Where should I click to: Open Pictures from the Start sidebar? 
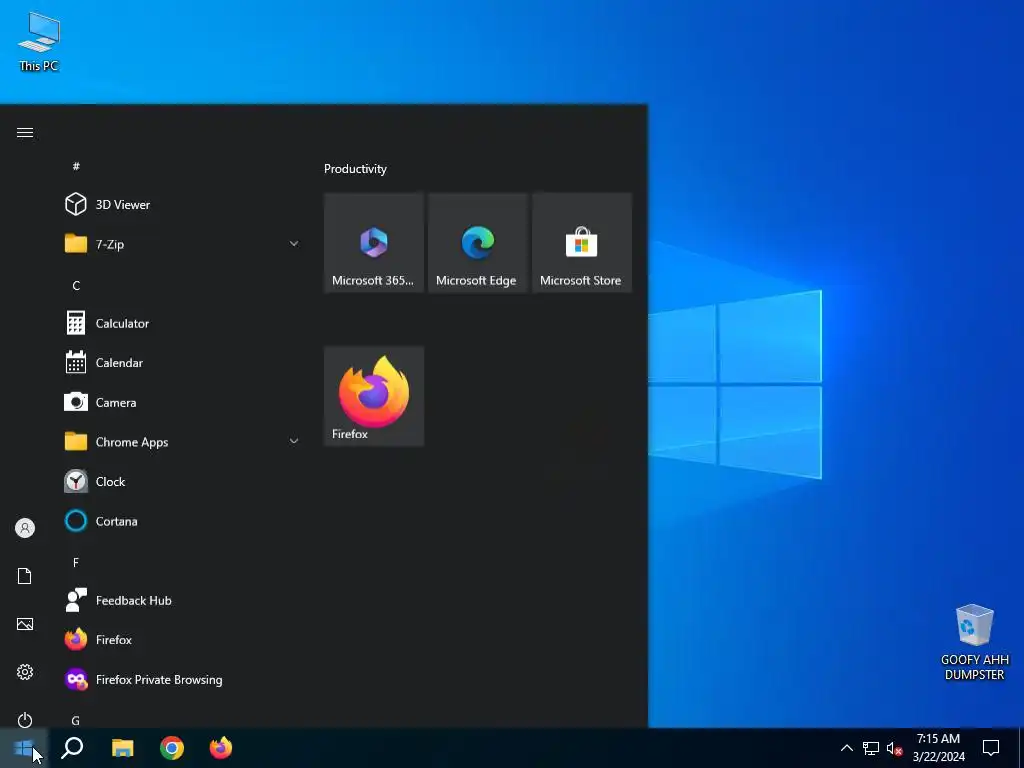[x=25, y=624]
